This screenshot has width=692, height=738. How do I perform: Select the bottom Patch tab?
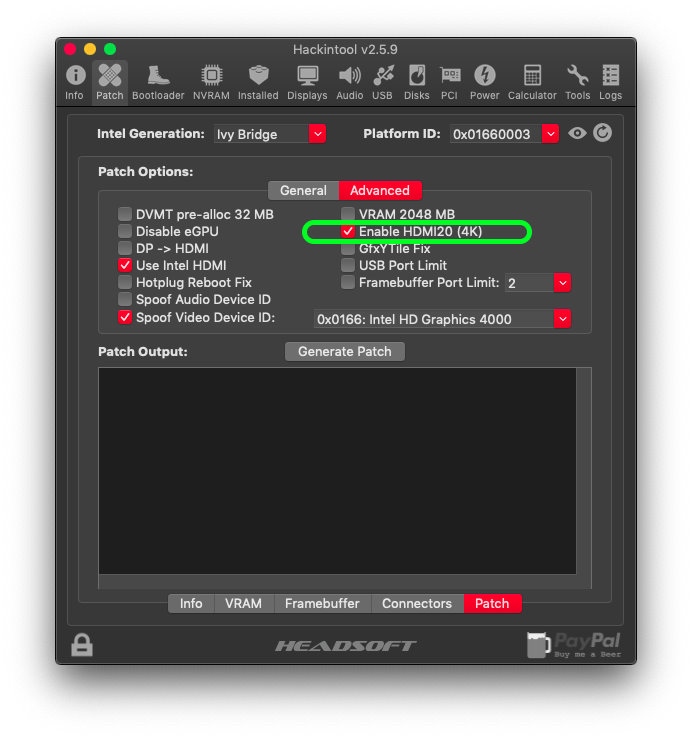pyautogui.click(x=492, y=603)
